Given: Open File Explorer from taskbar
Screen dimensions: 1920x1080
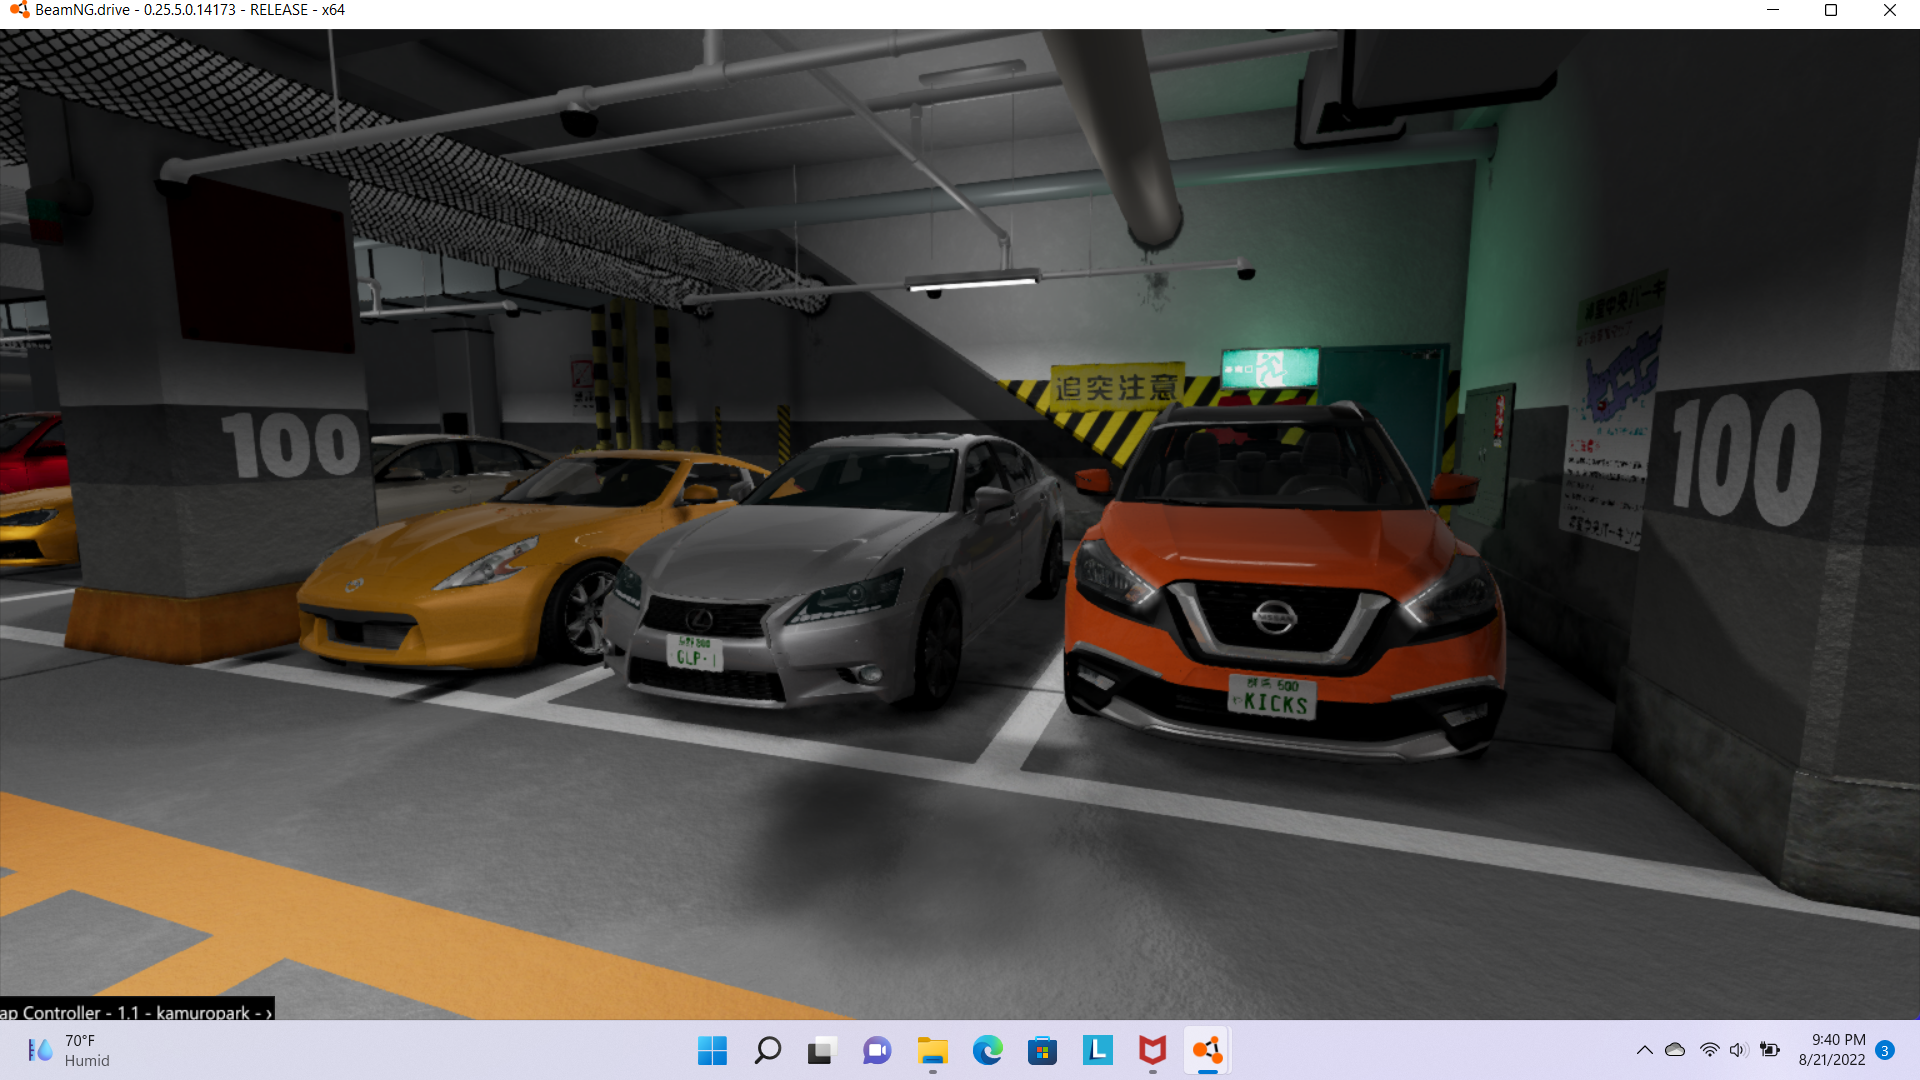Looking at the screenshot, I should pyautogui.click(x=932, y=1050).
